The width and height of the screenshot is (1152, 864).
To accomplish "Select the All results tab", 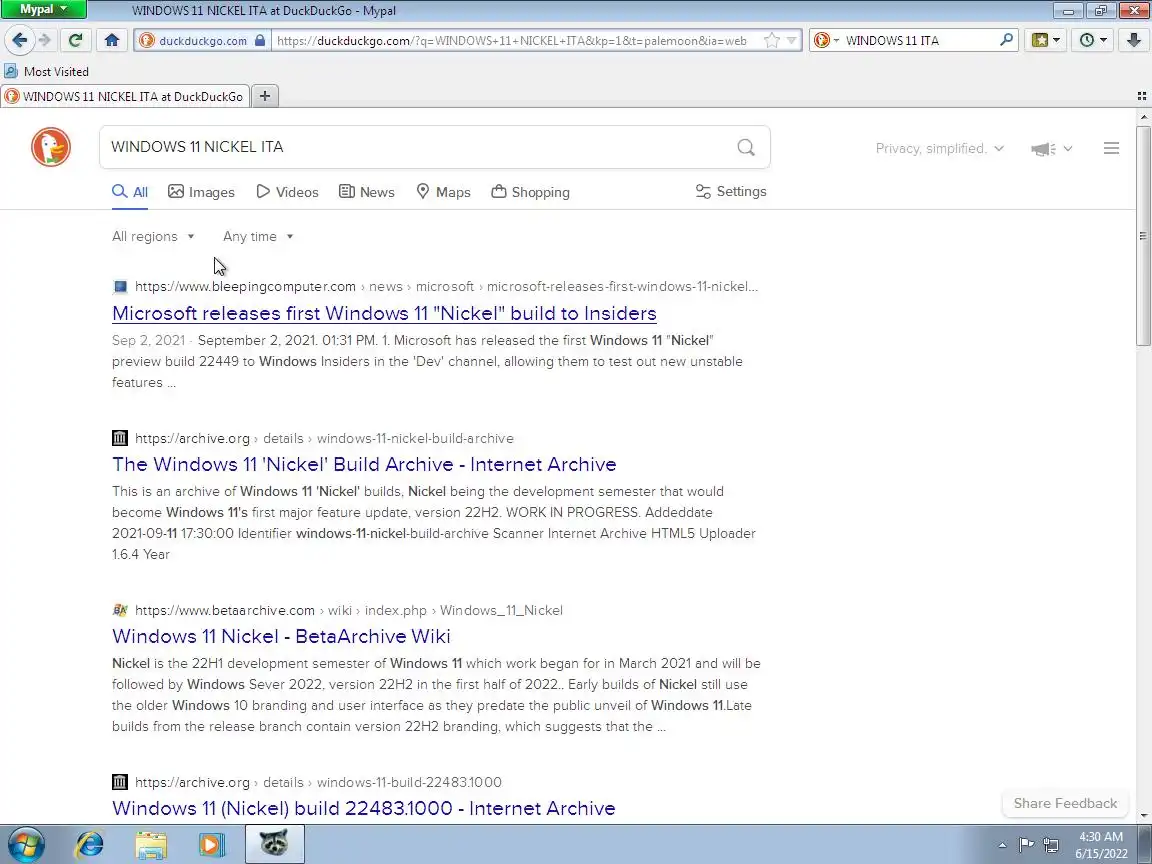I will pyautogui.click(x=130, y=192).
